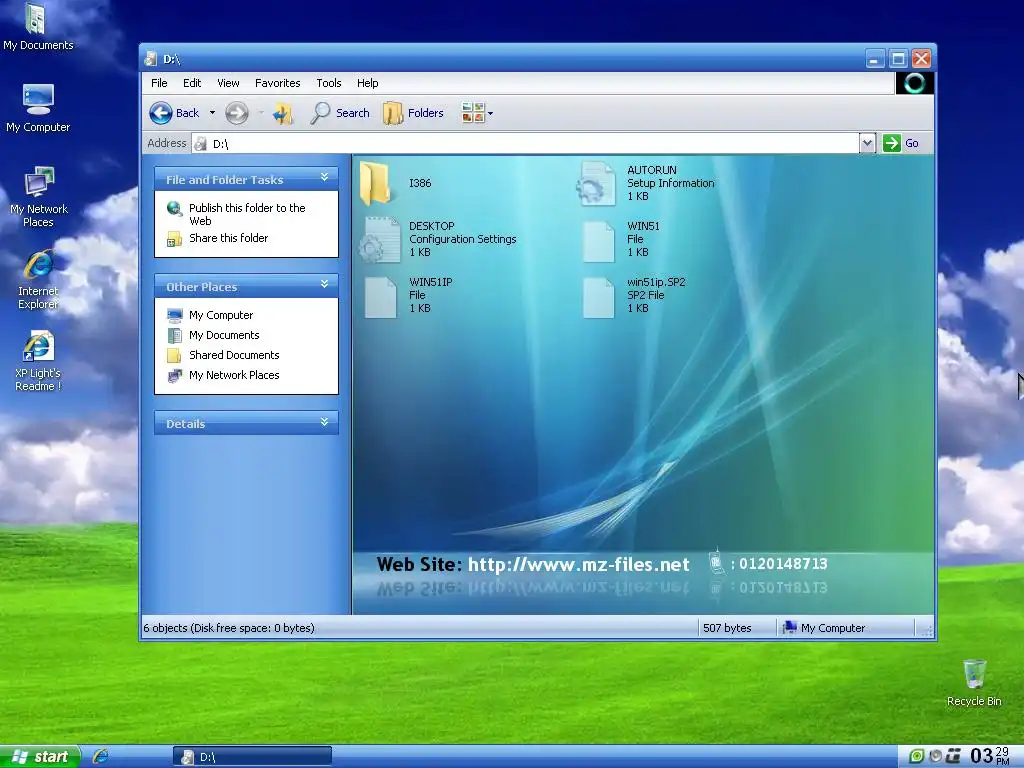The height and width of the screenshot is (768, 1024).
Task: Click the Start button
Action: click(x=40, y=756)
